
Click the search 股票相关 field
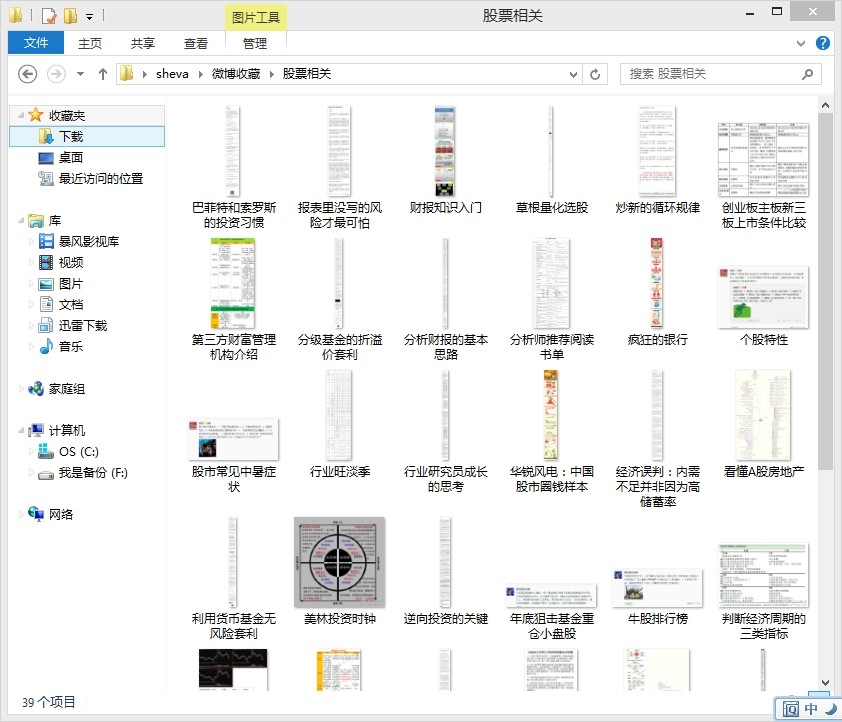720,74
